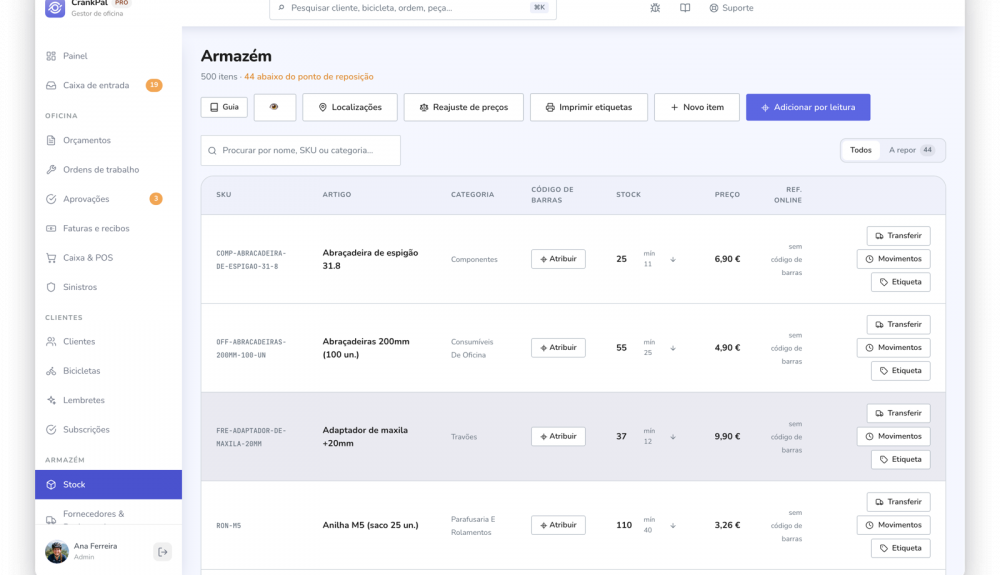This screenshot has width=1000, height=575.
Task: Select the Todos filter tab
Action: 860,150
